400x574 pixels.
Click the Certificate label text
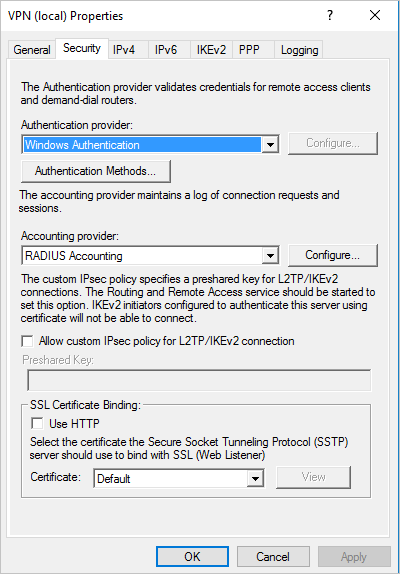tap(56, 477)
